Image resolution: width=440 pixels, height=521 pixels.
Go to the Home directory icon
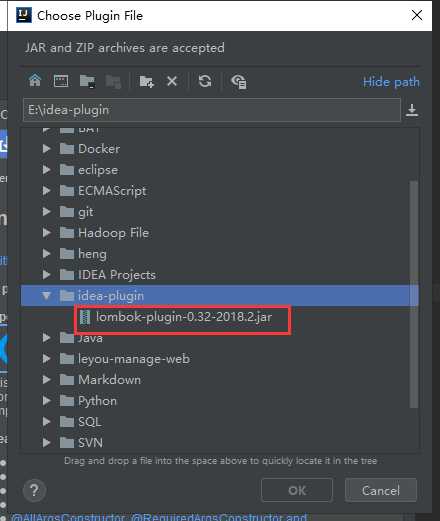coord(35,81)
